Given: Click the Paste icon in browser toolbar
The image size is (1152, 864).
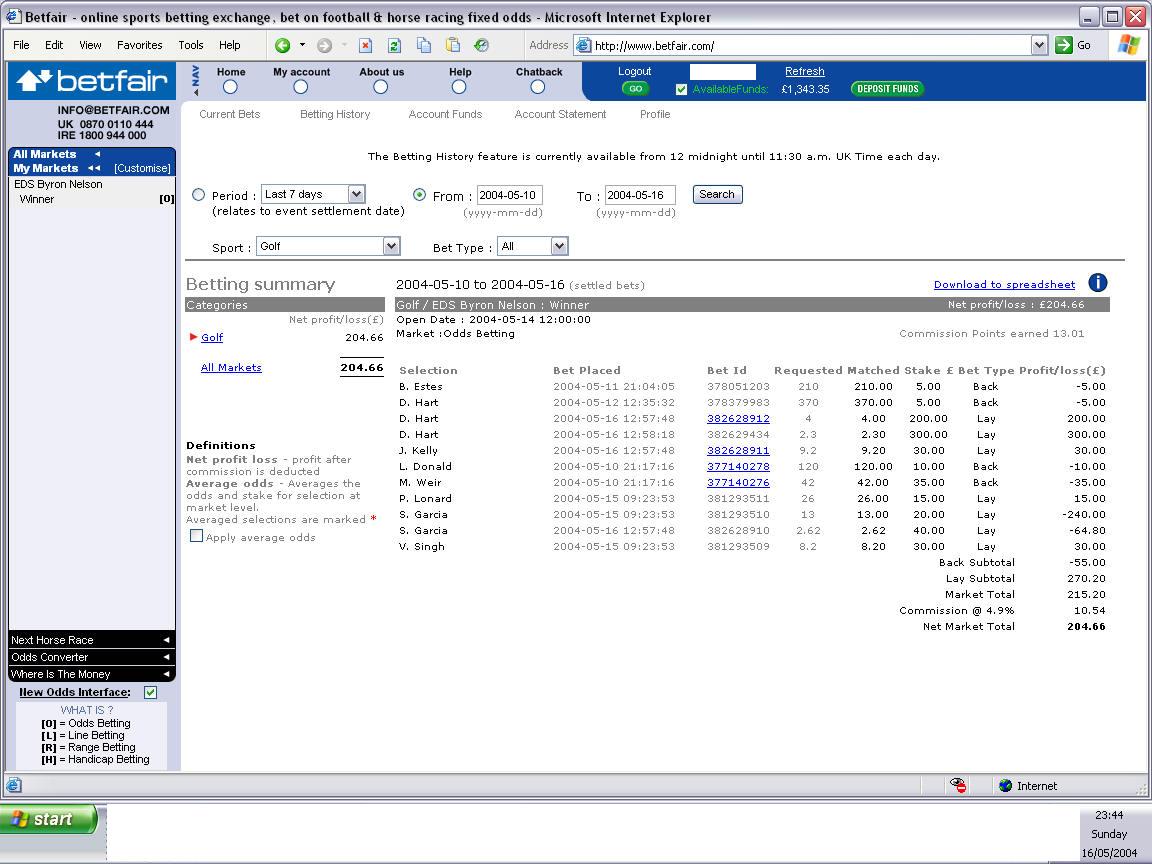Looking at the screenshot, I should [453, 45].
